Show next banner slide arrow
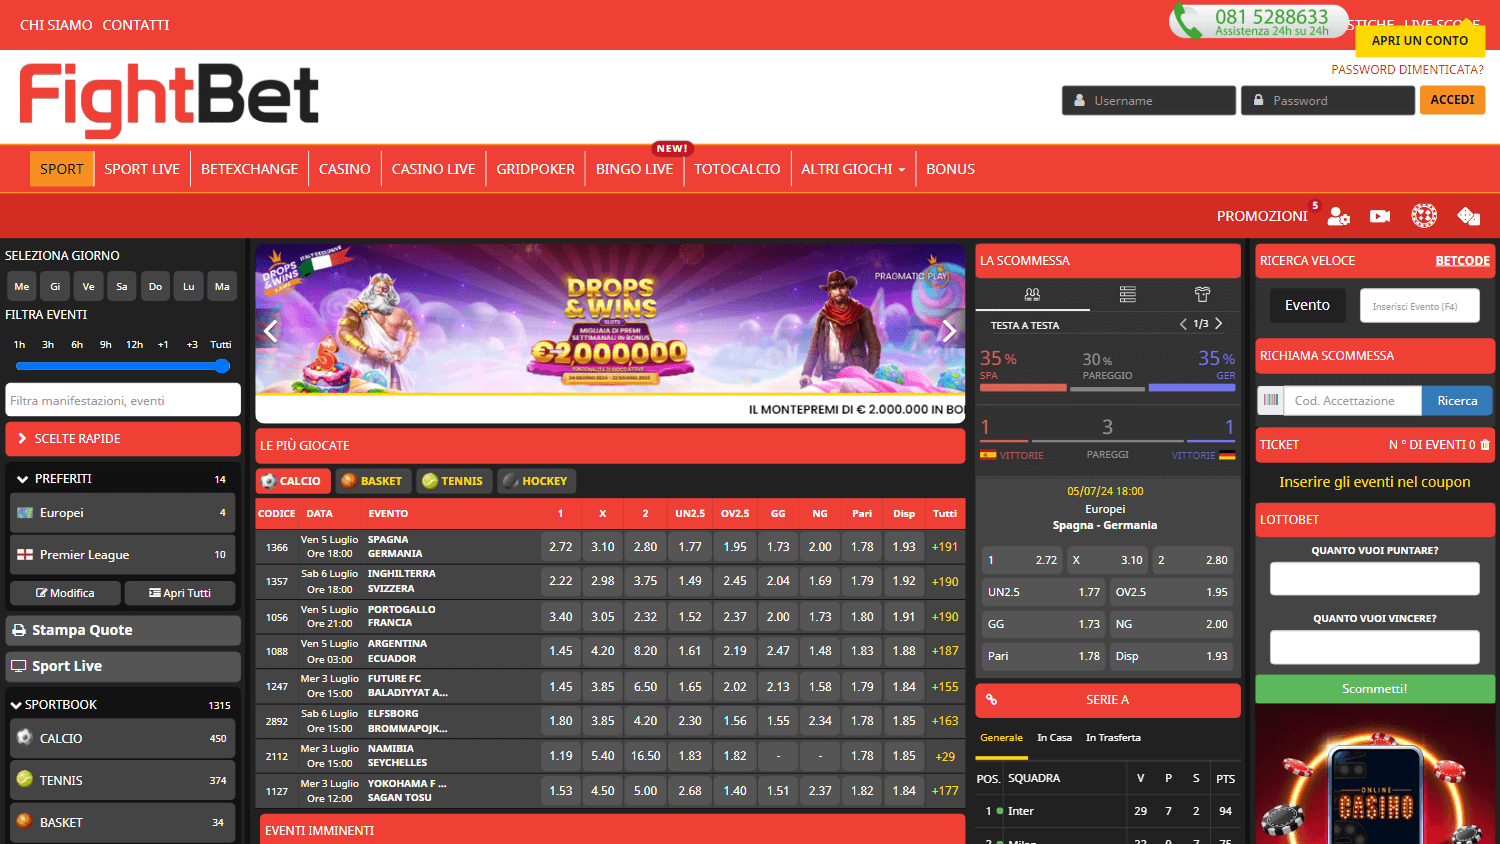Image resolution: width=1500 pixels, height=844 pixels. [949, 331]
